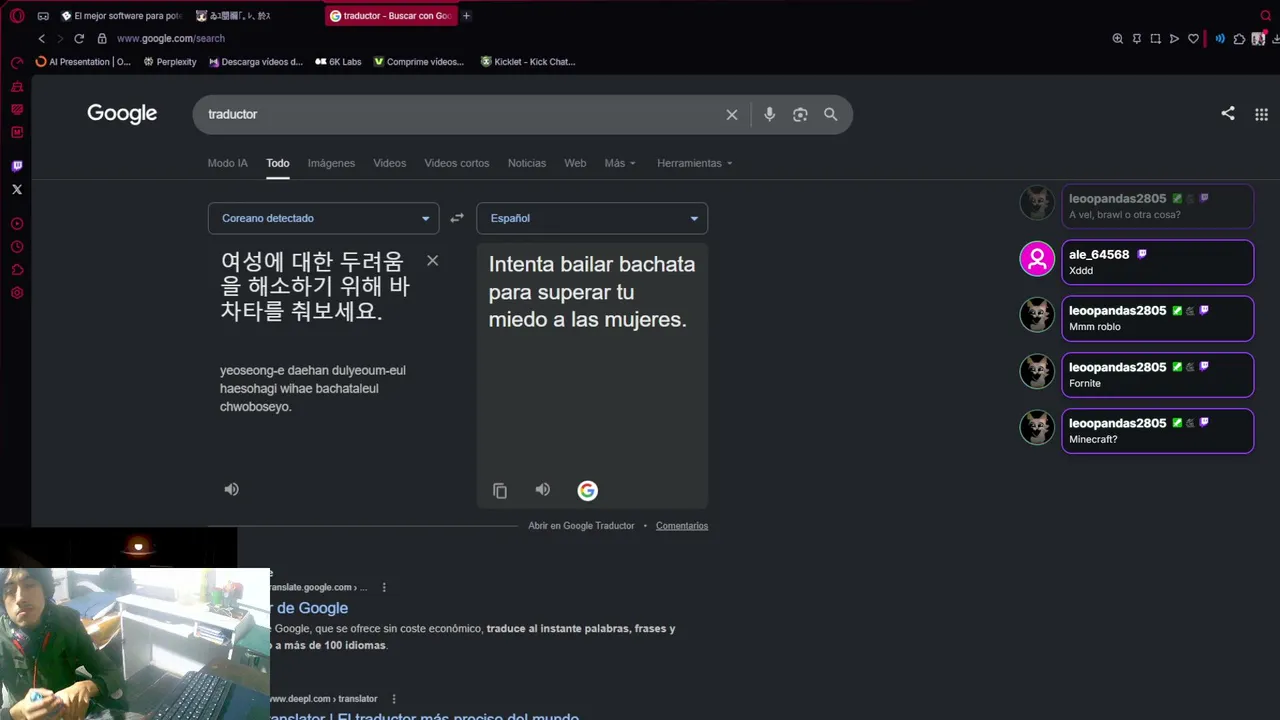Screen dimensions: 1280x720
Task: Click the Google logo under translation
Action: pyautogui.click(x=587, y=490)
